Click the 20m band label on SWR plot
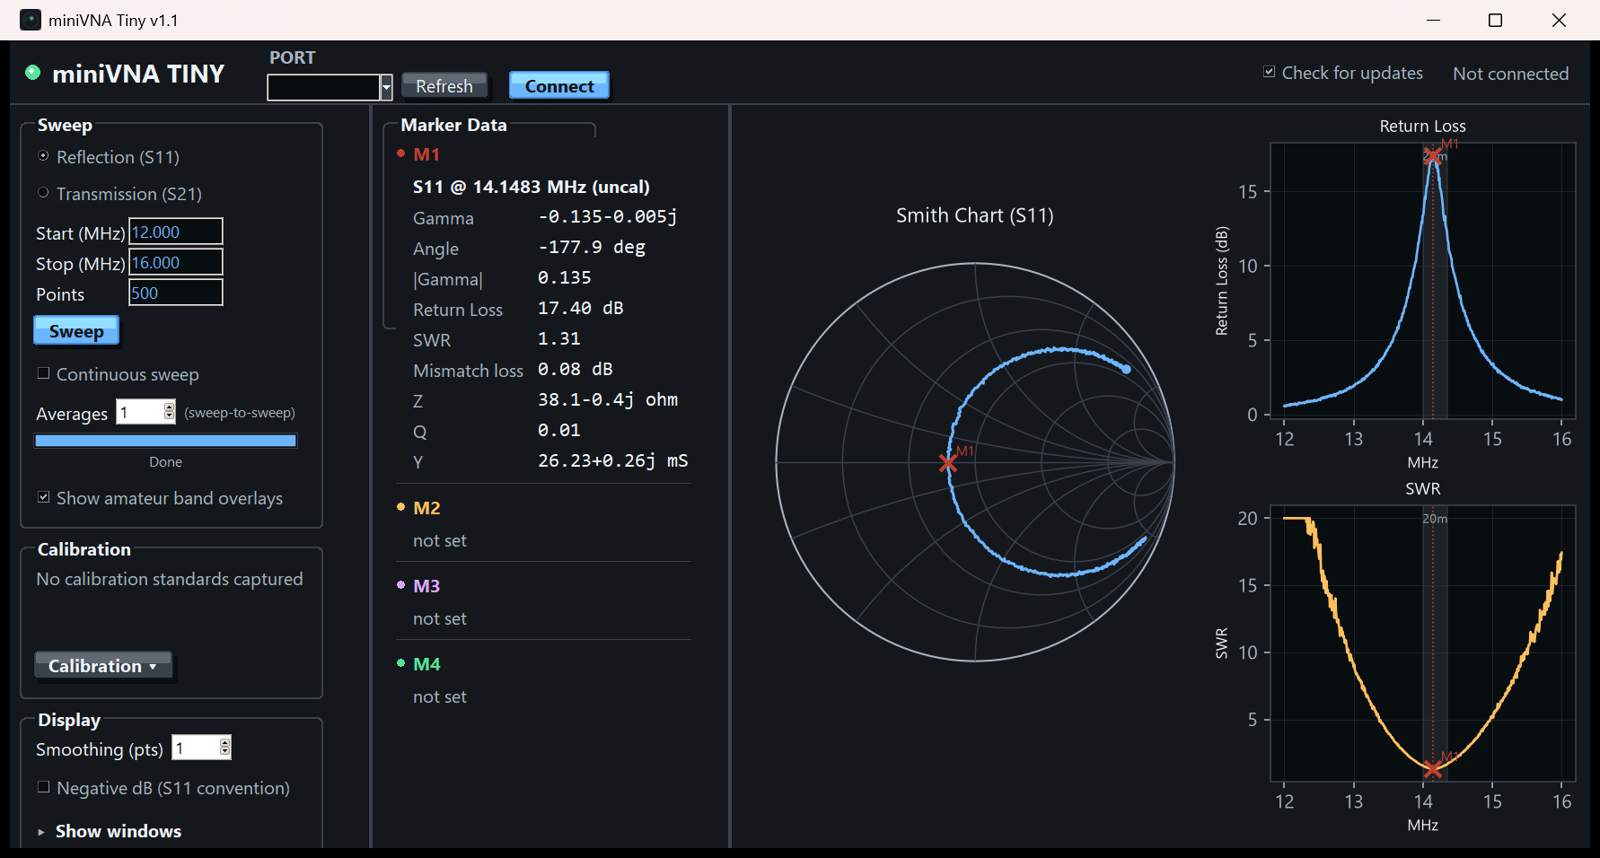 coord(1435,518)
